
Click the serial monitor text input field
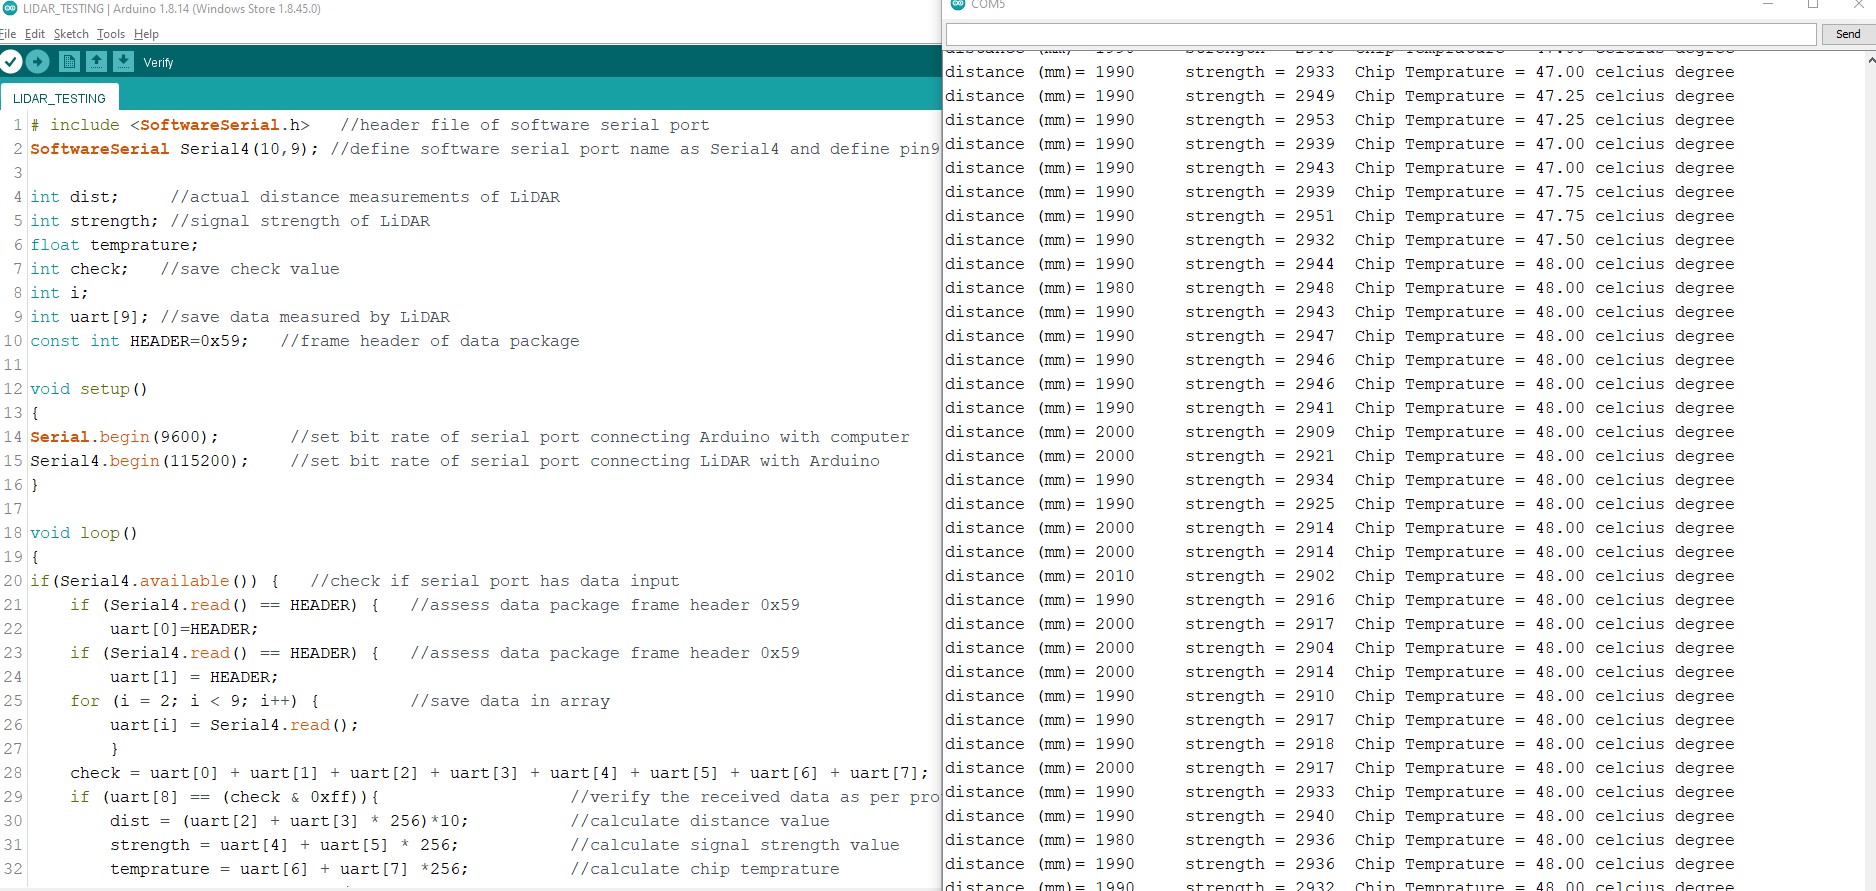1381,34
